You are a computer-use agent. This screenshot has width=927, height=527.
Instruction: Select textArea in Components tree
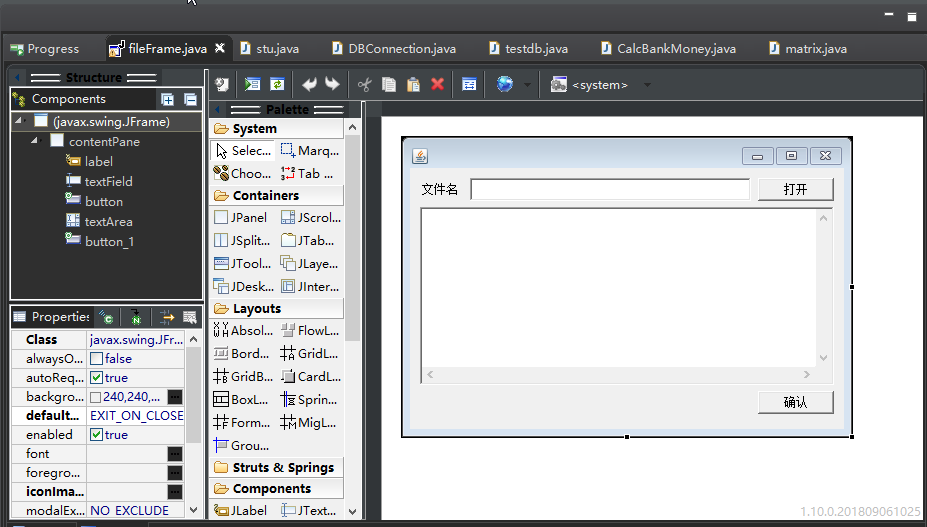point(99,221)
